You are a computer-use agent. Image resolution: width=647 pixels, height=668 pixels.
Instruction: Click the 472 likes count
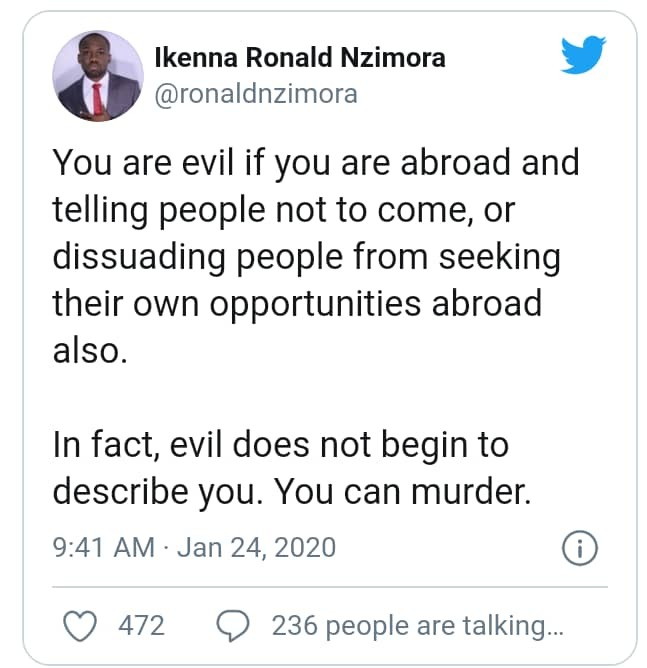(141, 625)
